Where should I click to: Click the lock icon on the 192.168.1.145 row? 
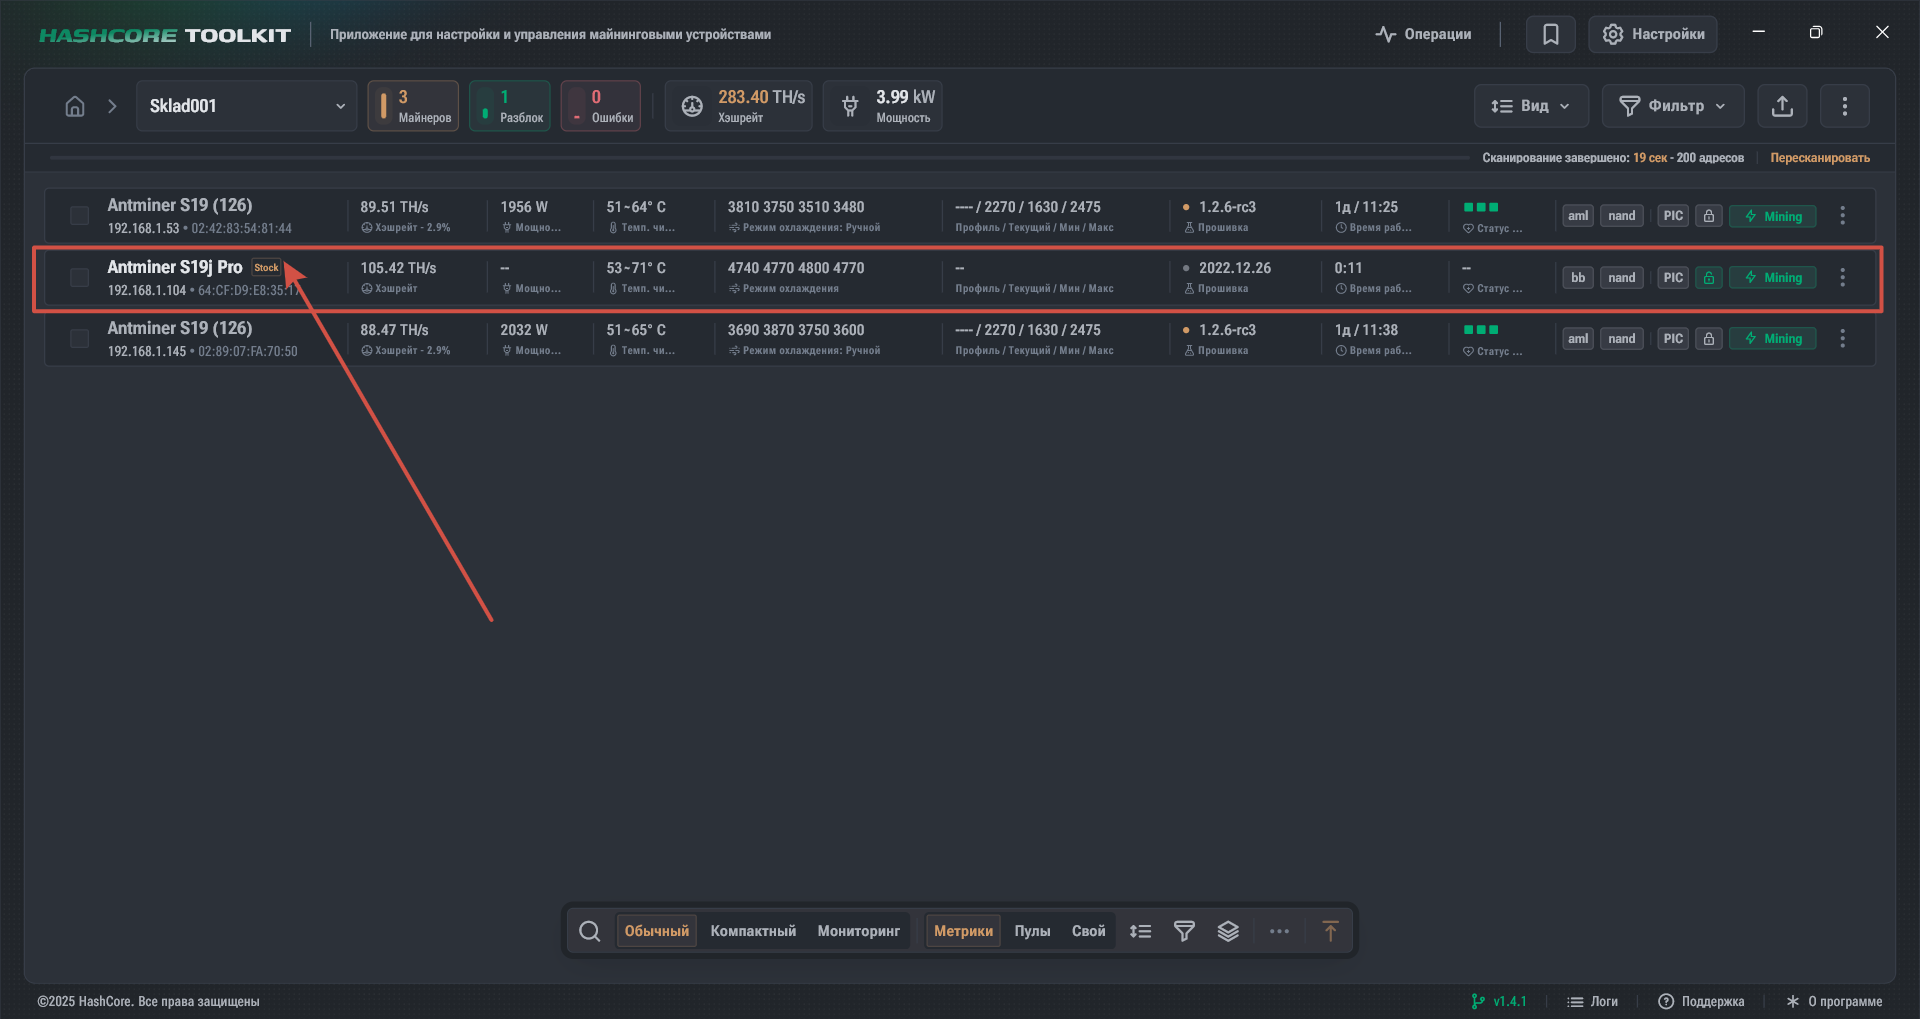point(1709,339)
